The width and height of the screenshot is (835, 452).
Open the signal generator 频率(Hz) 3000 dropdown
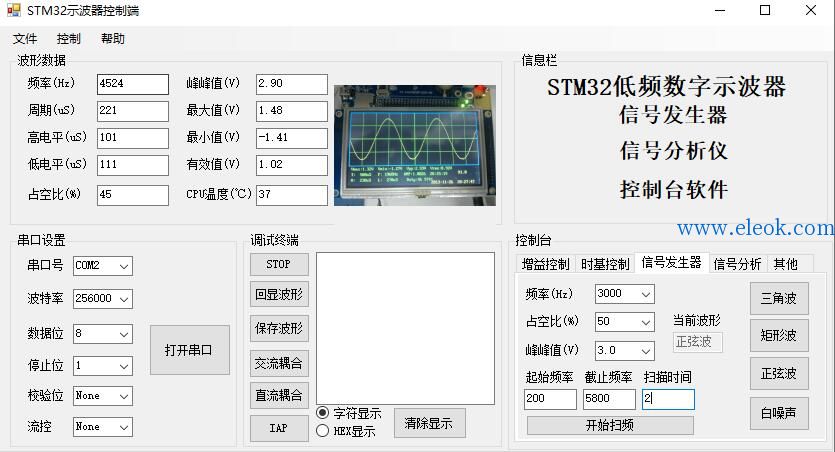click(x=645, y=294)
